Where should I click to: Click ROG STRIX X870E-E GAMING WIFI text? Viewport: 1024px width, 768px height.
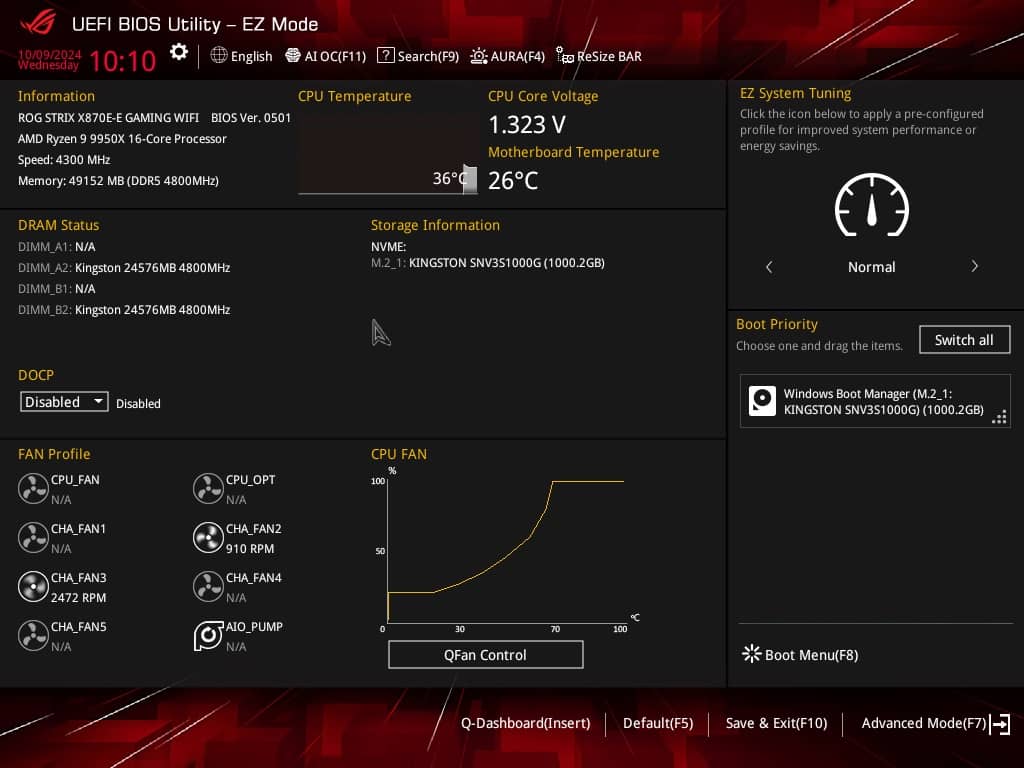[108, 118]
